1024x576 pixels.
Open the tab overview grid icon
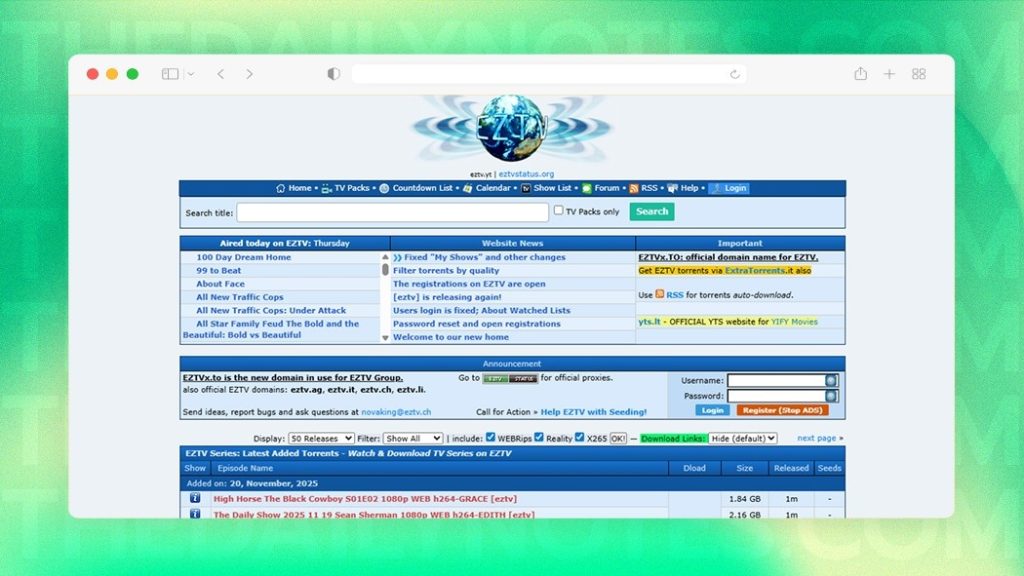[918, 74]
